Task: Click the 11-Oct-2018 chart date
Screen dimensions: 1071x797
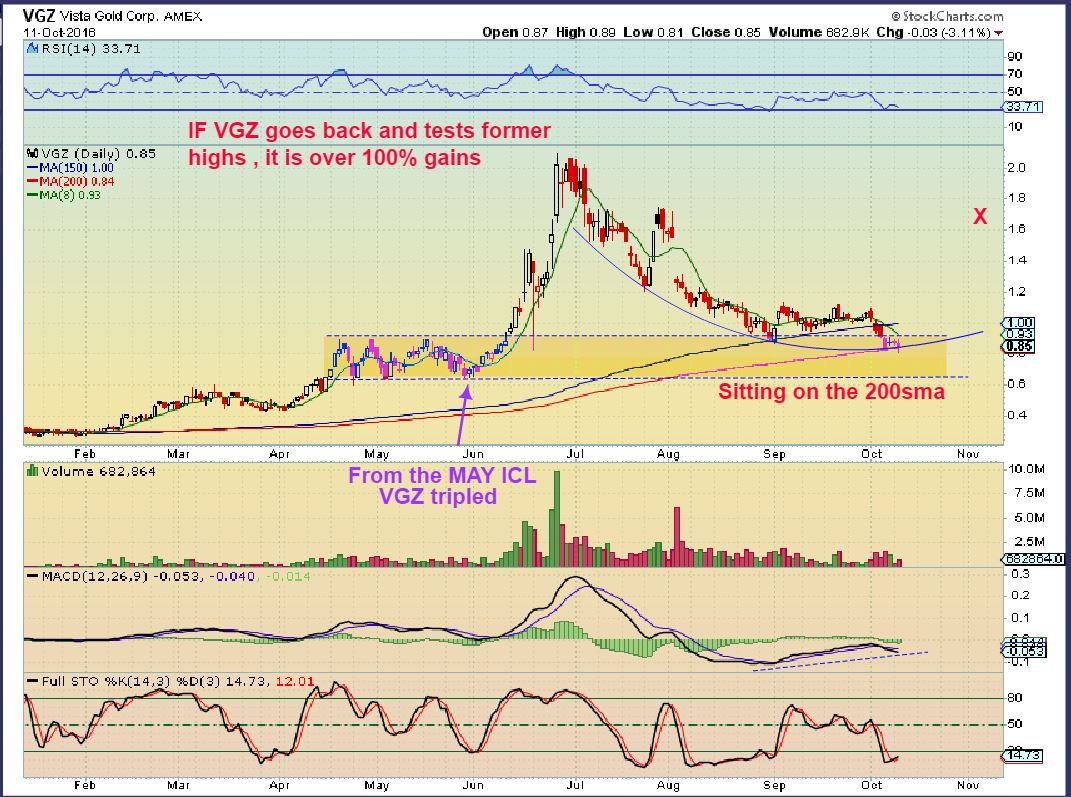Action: [x=59, y=33]
